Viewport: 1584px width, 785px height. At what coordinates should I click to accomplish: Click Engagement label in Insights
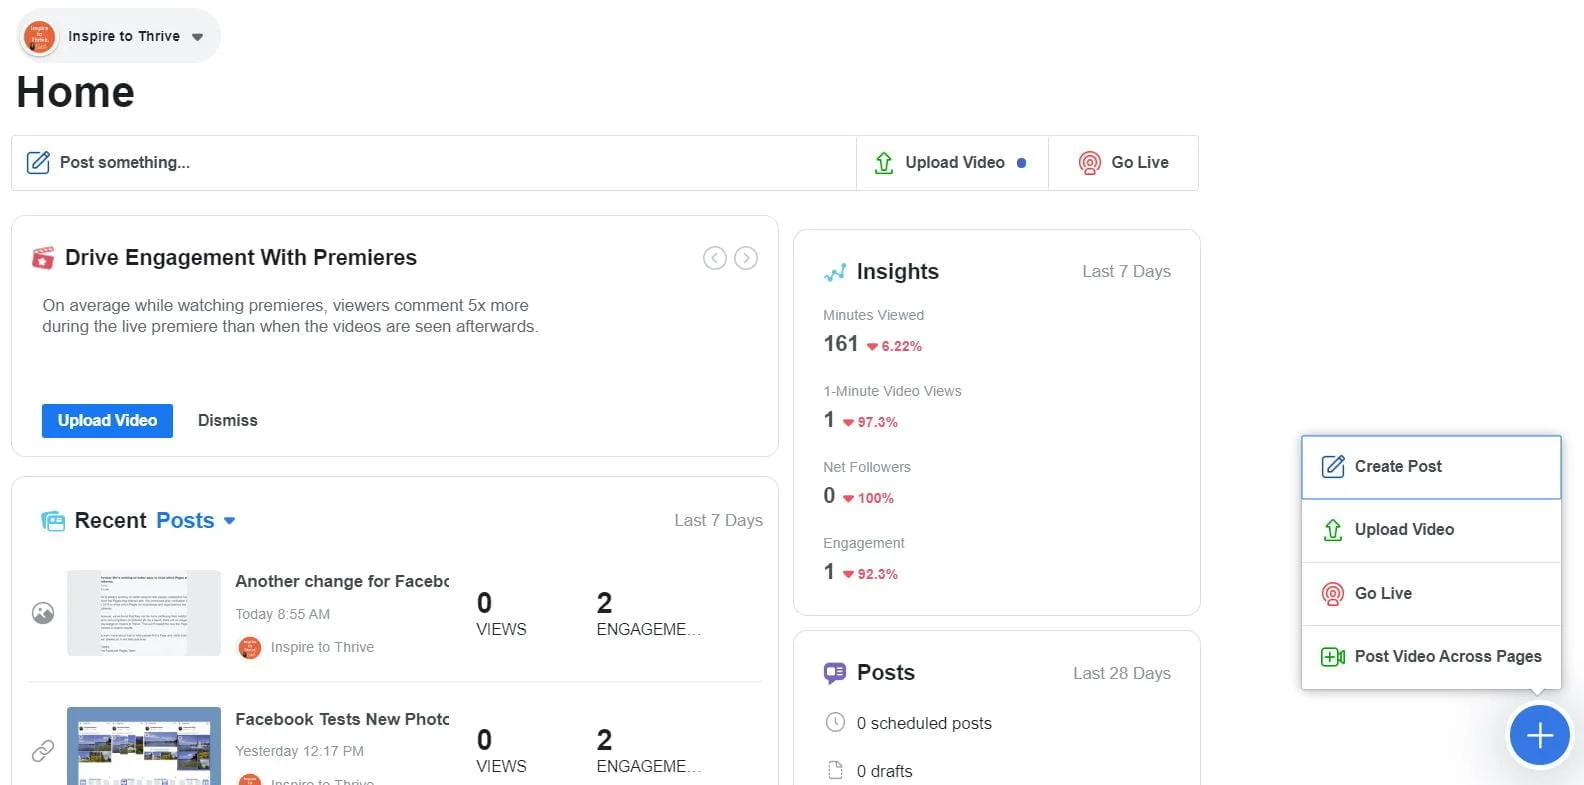pyautogui.click(x=864, y=543)
